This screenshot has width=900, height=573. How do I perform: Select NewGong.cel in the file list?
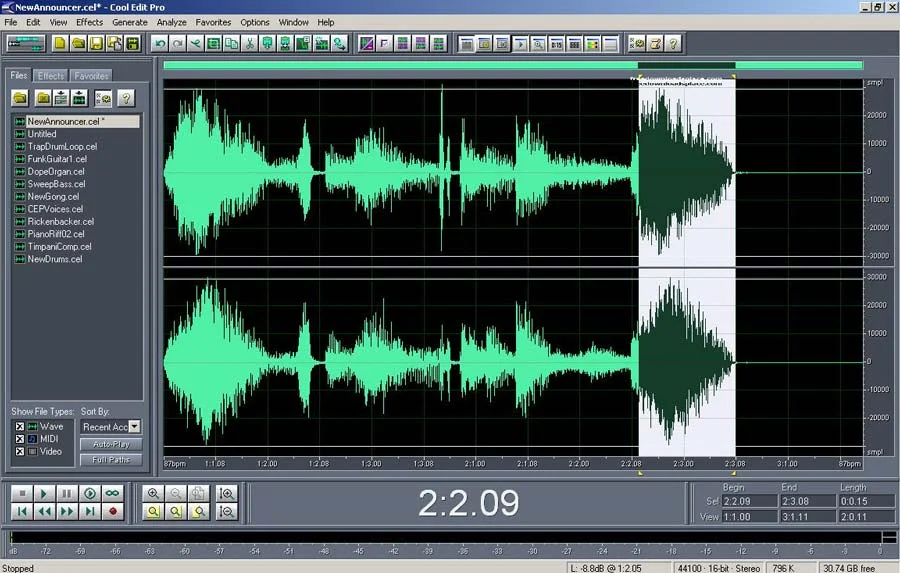(53, 196)
